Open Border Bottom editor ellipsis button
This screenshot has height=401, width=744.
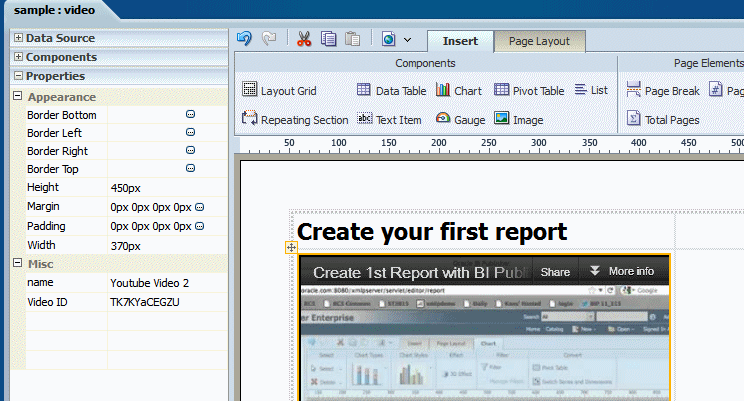(x=190, y=114)
